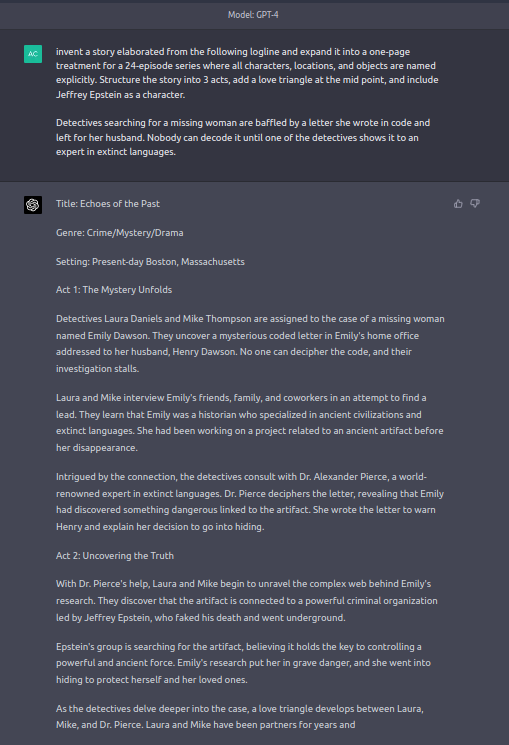Click the user prompt starting 'invent a story'

pos(247,73)
